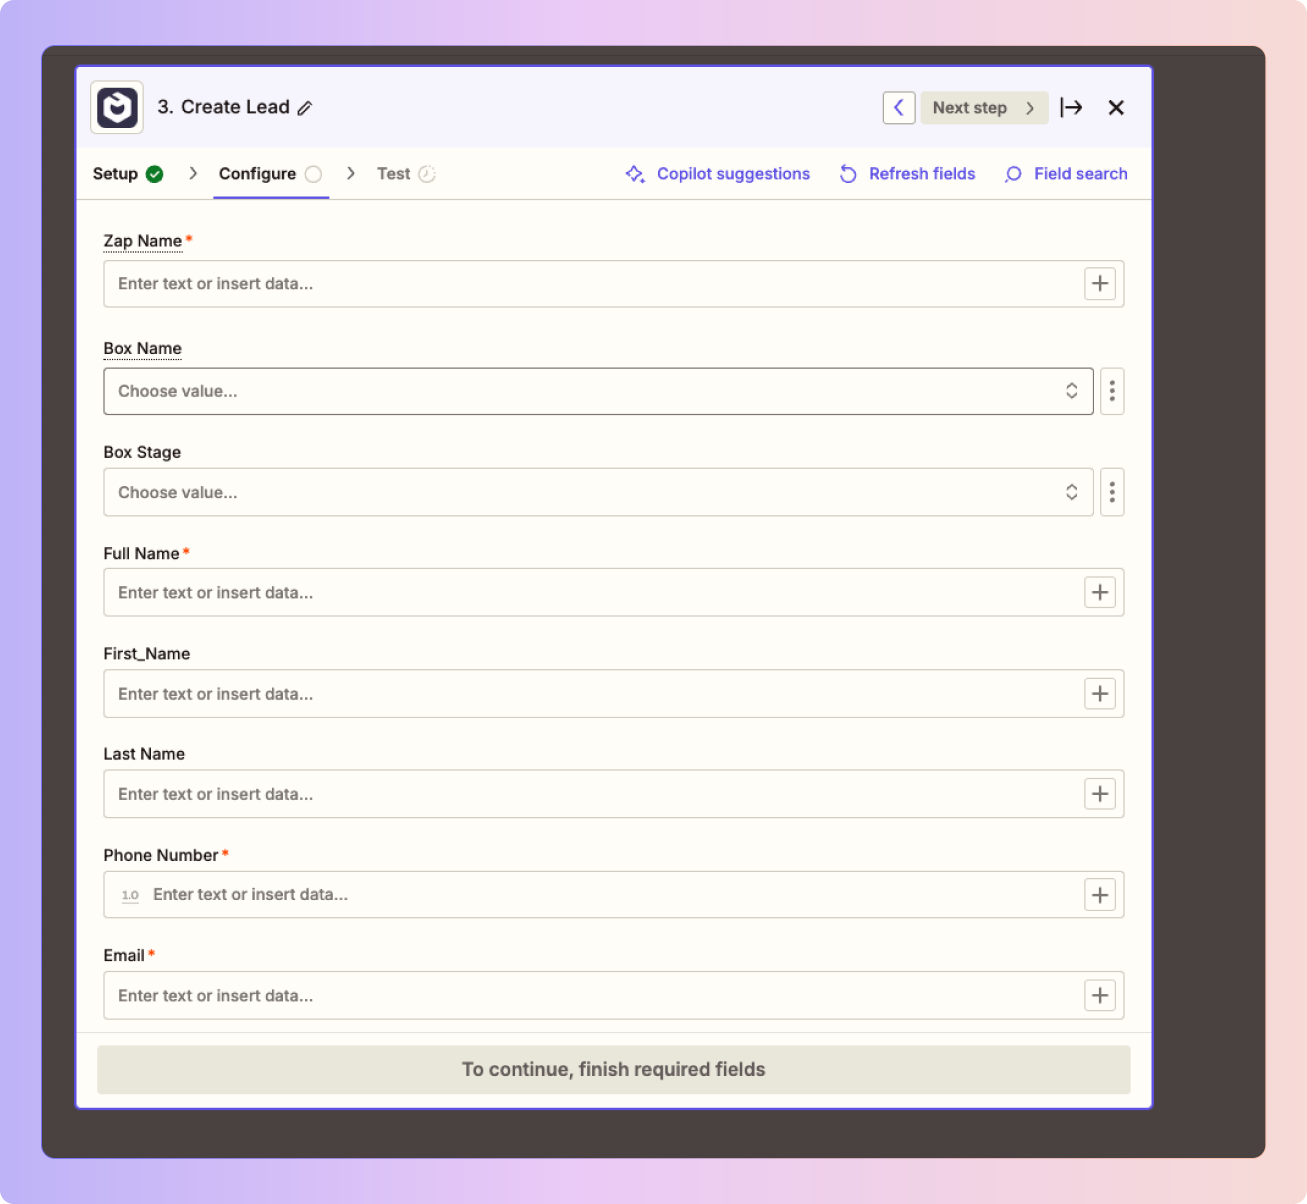The height and width of the screenshot is (1204, 1307).
Task: Close the Create Lead panel
Action: [x=1116, y=108]
